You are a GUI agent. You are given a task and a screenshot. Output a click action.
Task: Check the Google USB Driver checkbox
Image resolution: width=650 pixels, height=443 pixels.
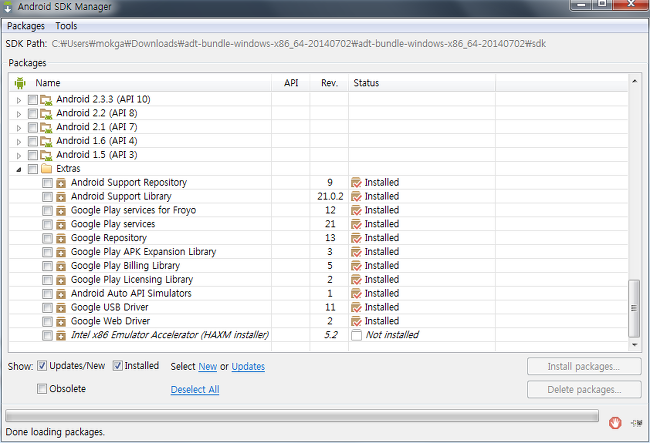click(47, 307)
